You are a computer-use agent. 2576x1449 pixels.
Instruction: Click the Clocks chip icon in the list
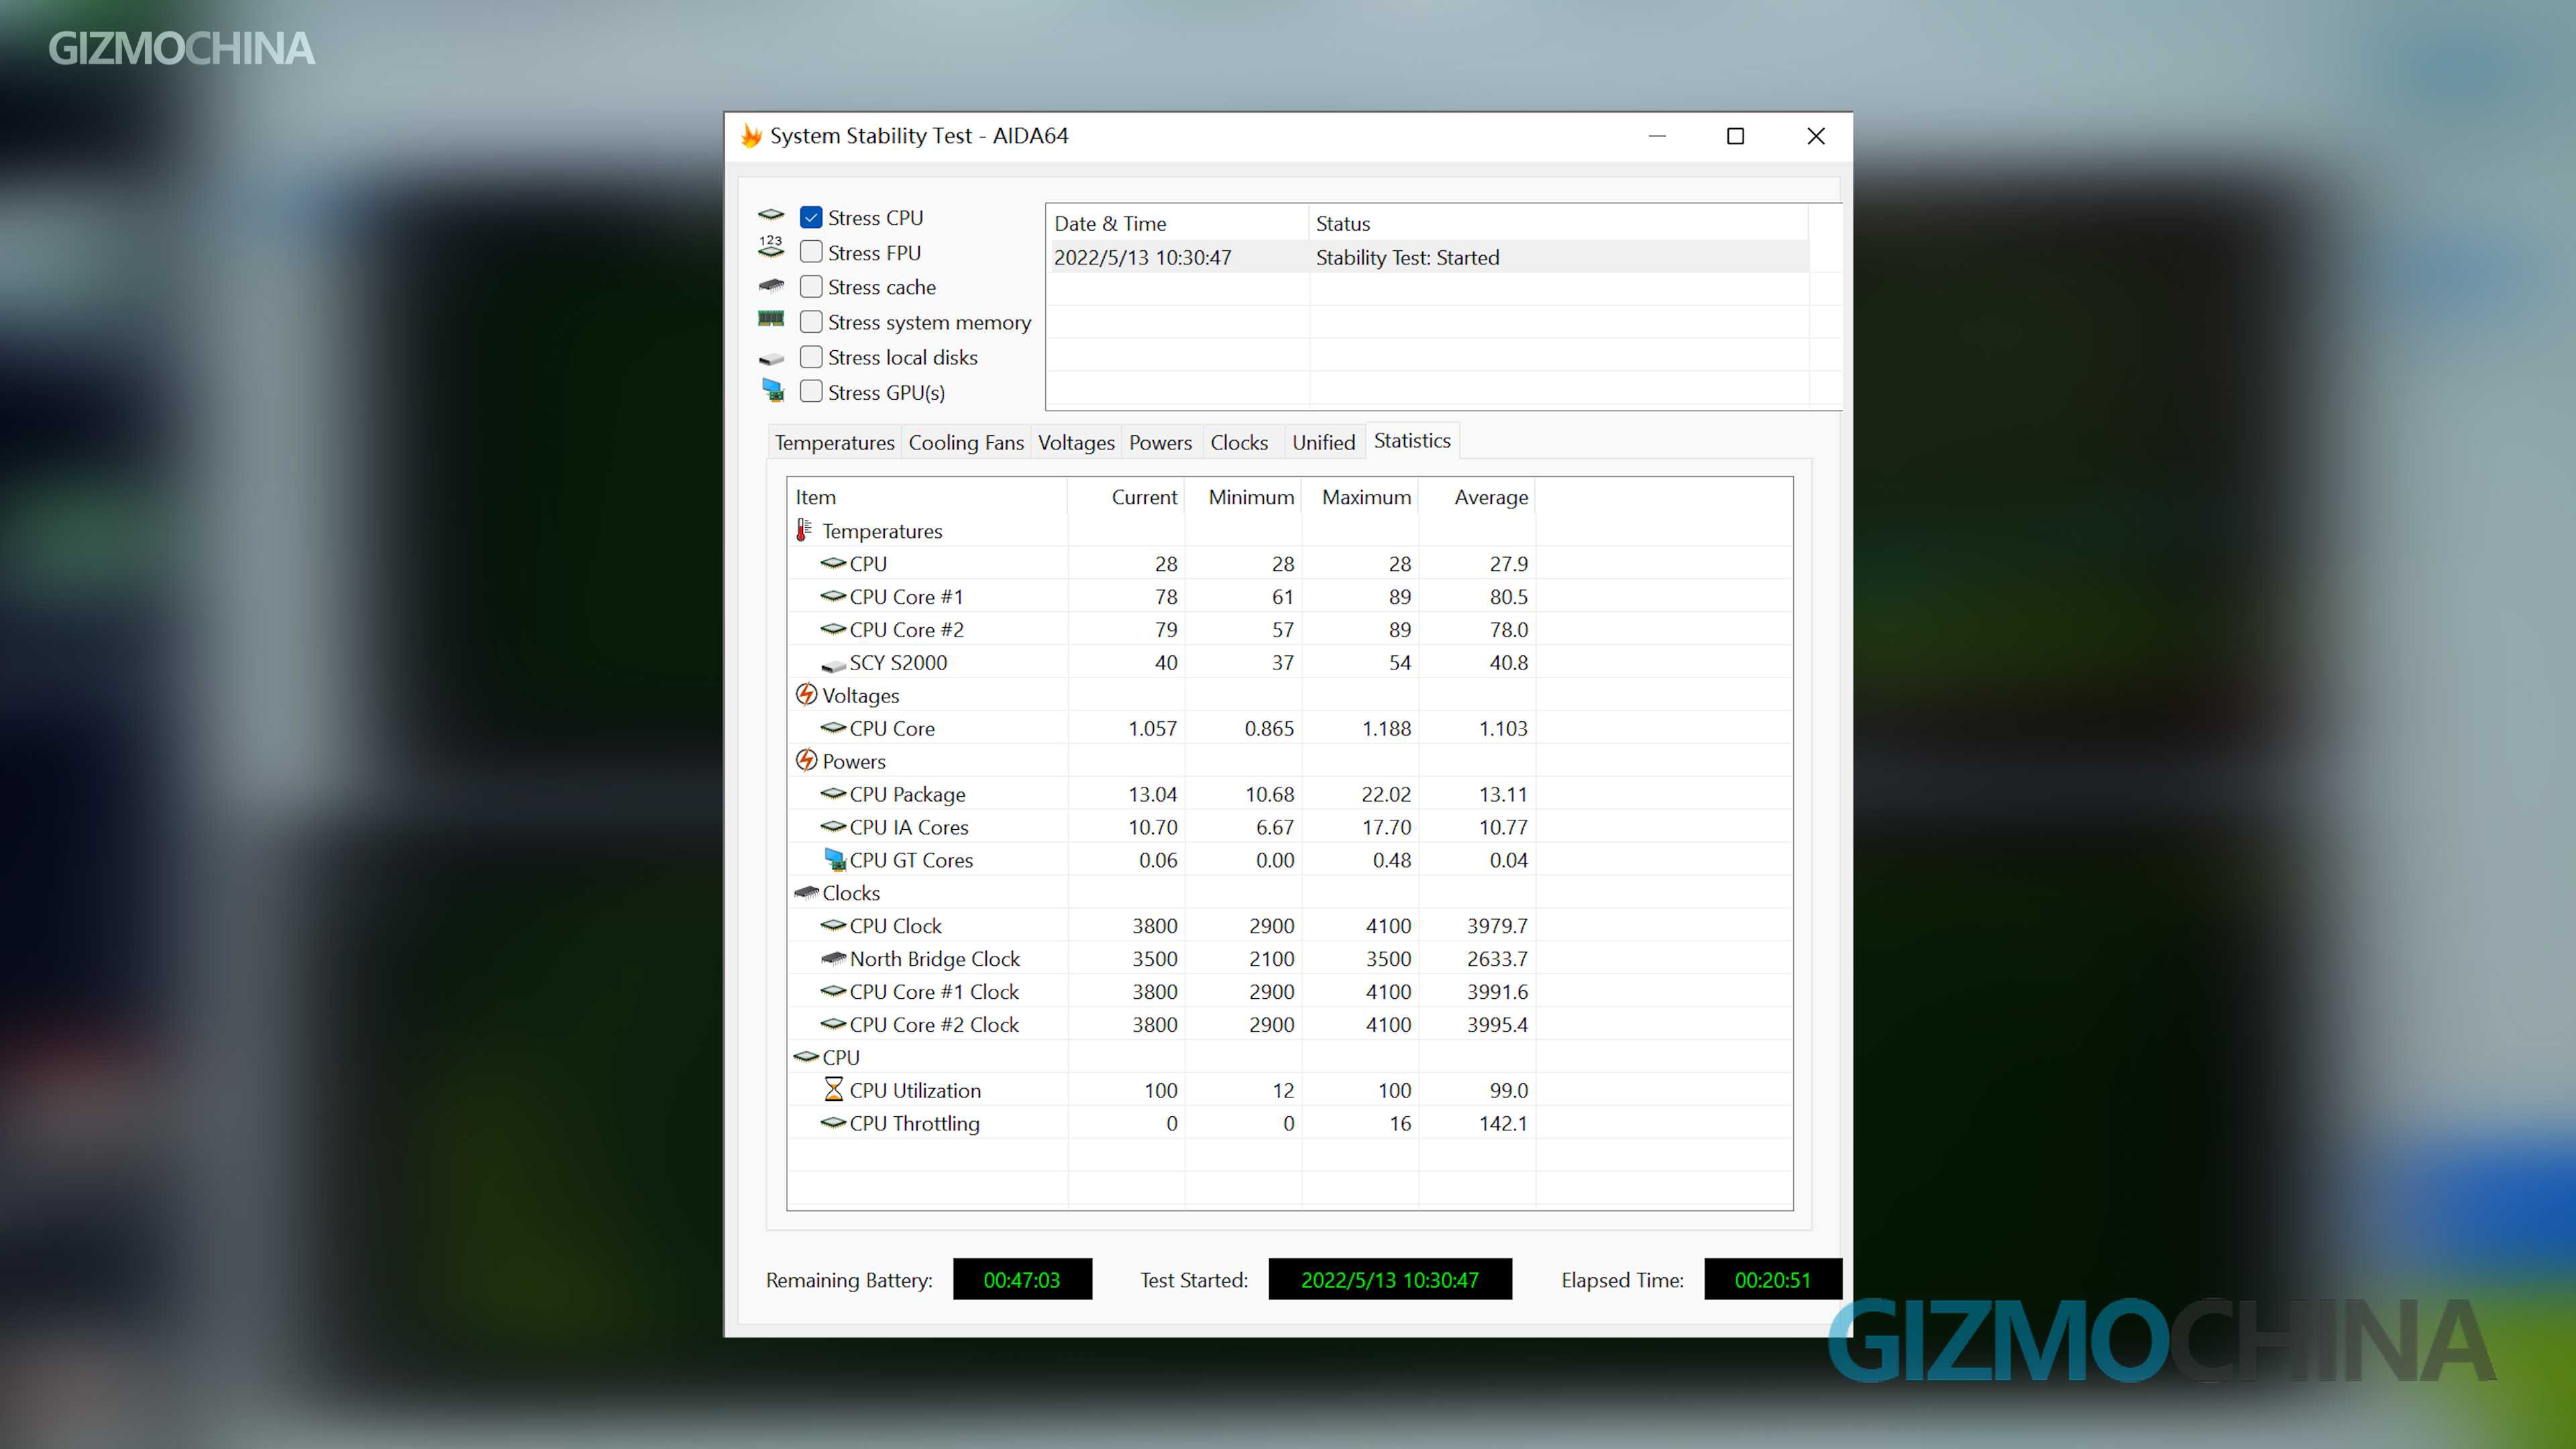tap(806, 892)
